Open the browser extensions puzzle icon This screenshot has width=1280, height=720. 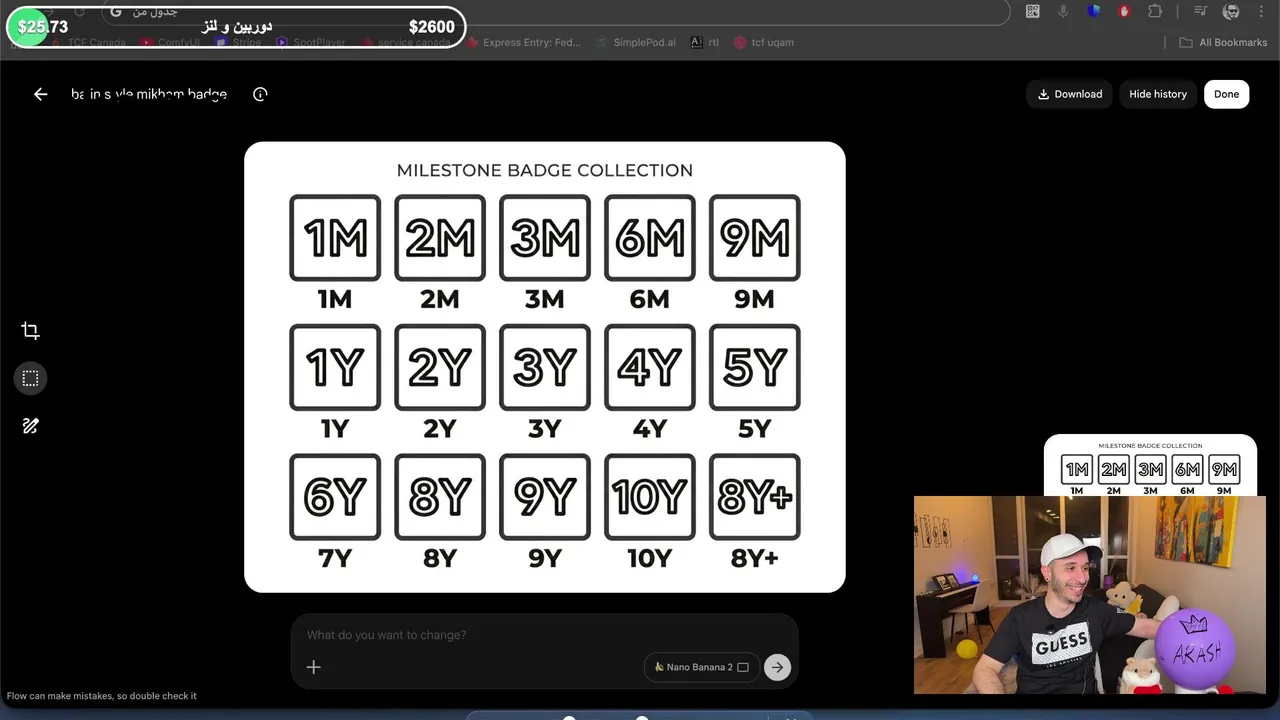pyautogui.click(x=1155, y=11)
